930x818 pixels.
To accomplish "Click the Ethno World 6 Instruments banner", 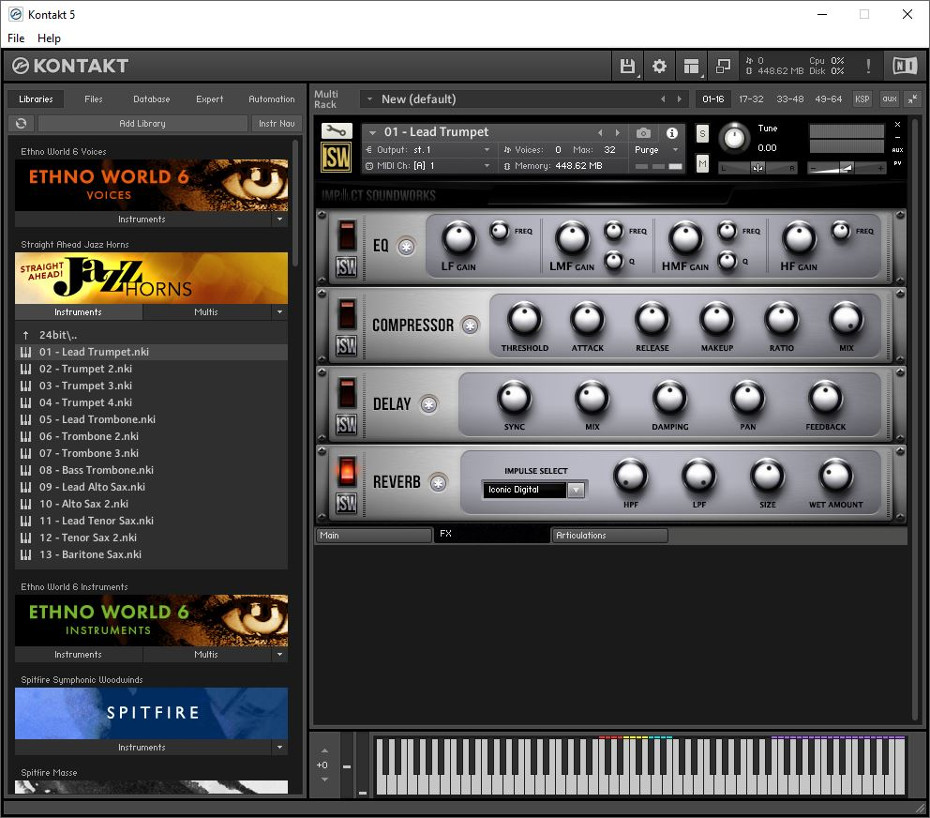I will pyautogui.click(x=151, y=620).
